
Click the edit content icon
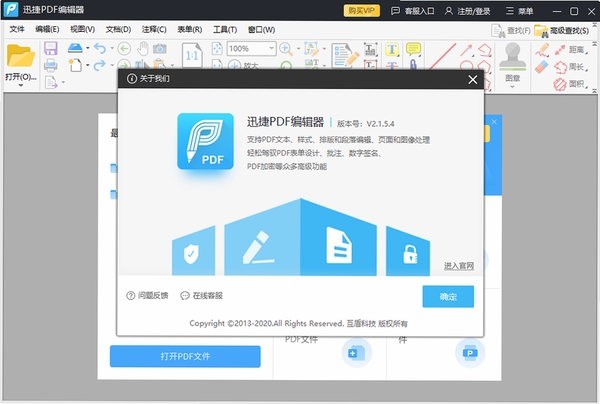(x=311, y=49)
